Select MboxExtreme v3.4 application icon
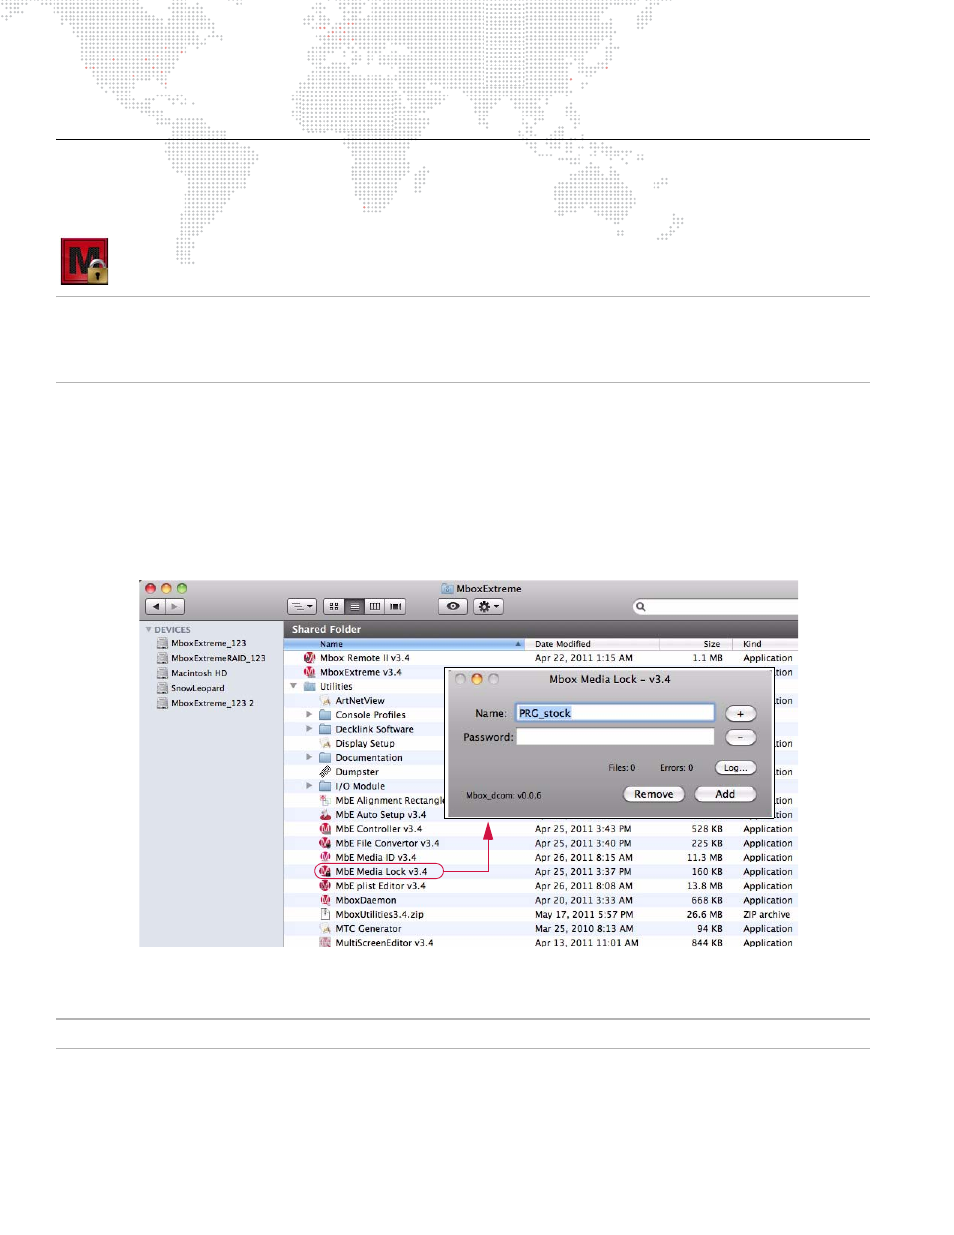This screenshot has width=954, height=1235. point(310,672)
